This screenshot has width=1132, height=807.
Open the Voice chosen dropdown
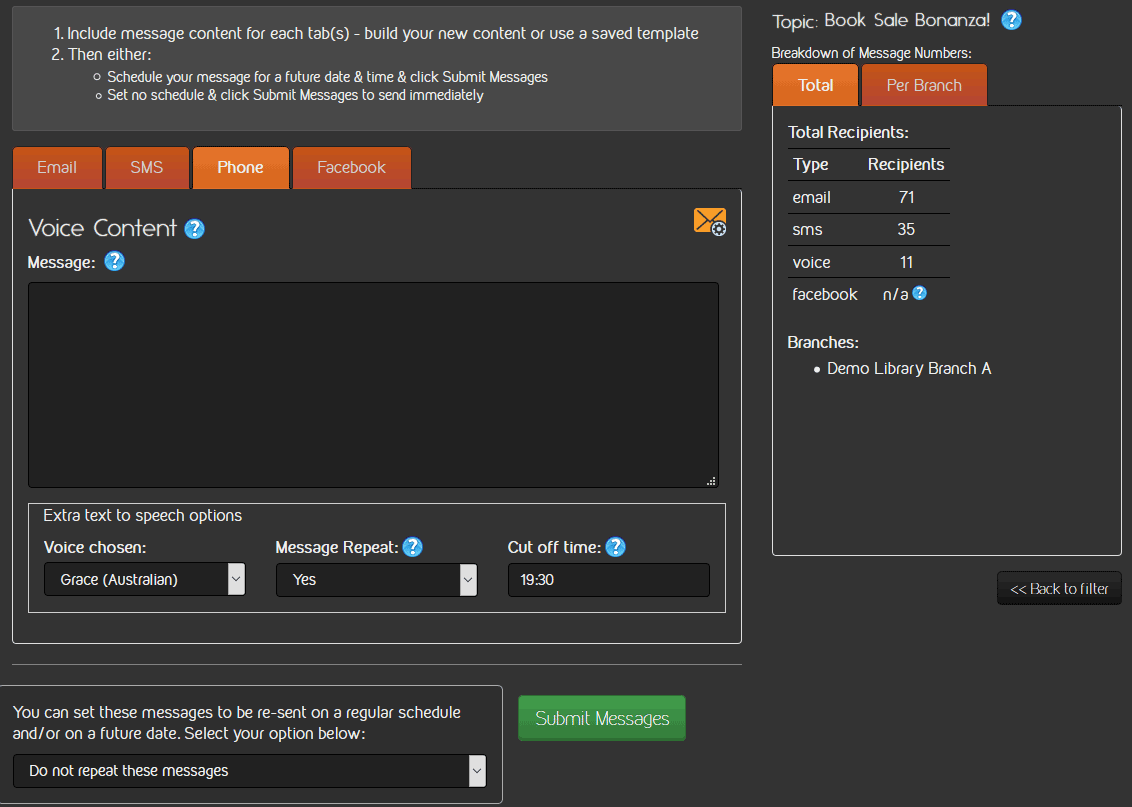point(145,580)
